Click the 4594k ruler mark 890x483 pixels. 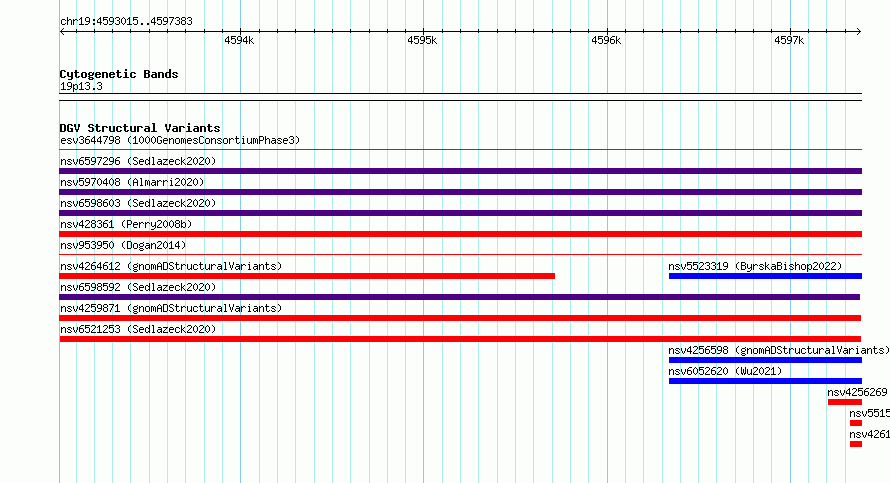pyautogui.click(x=239, y=40)
